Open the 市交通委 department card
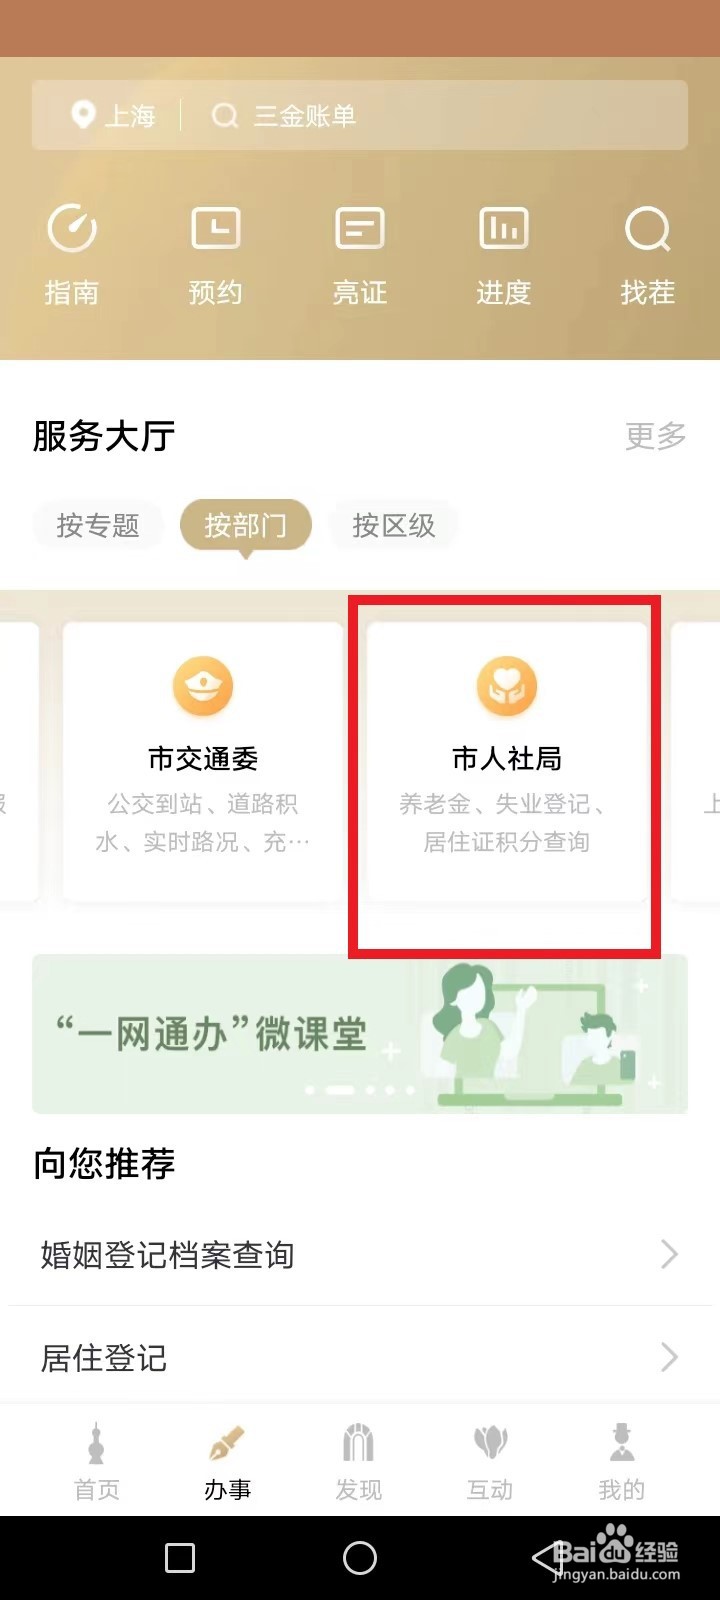The width and height of the screenshot is (720, 1600). [x=203, y=762]
